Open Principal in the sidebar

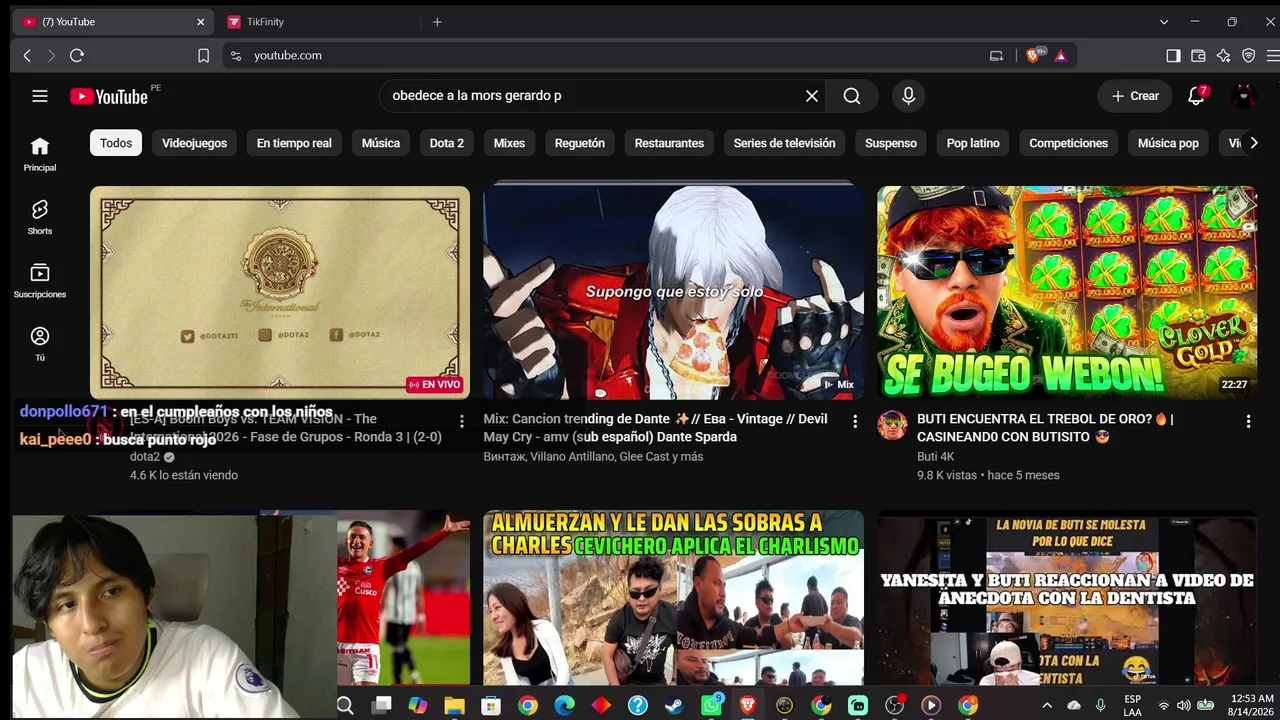click(40, 154)
